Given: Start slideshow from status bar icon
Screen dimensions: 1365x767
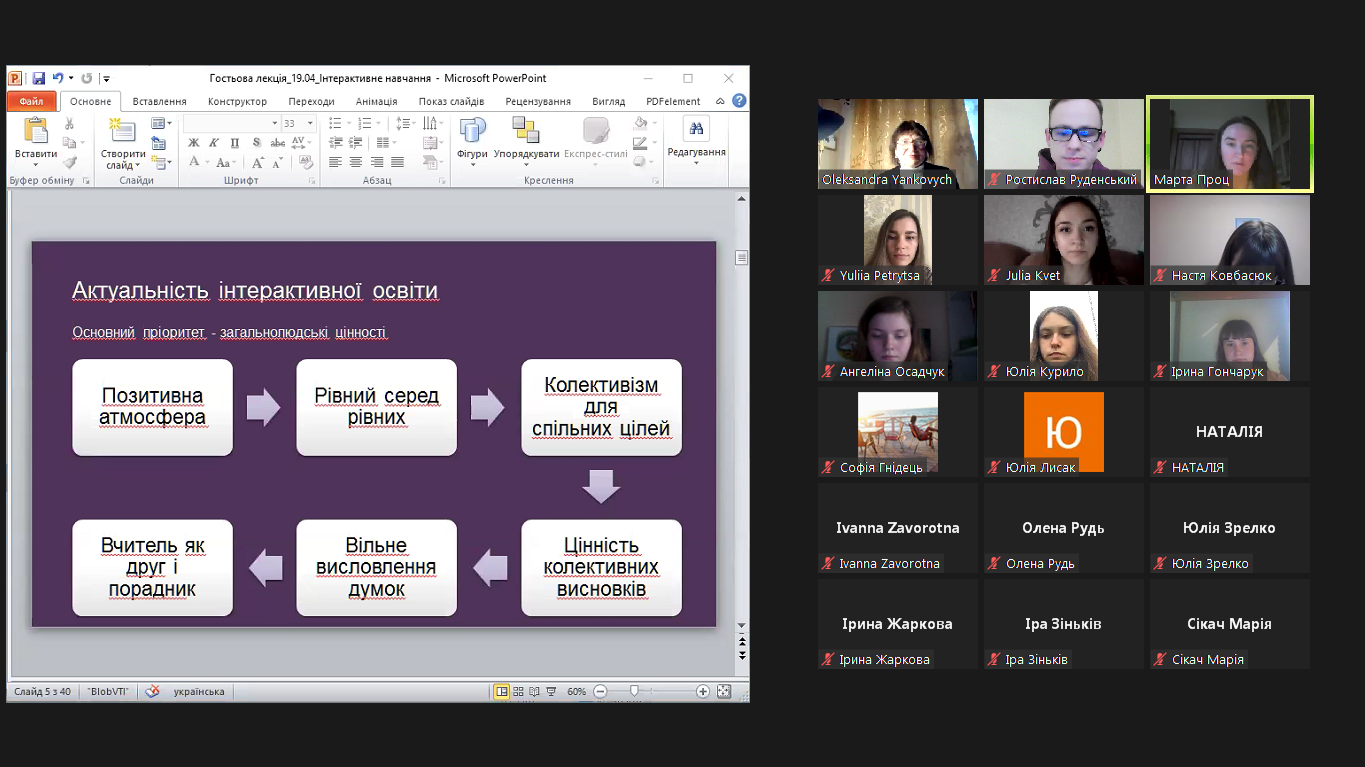Looking at the screenshot, I should [551, 691].
